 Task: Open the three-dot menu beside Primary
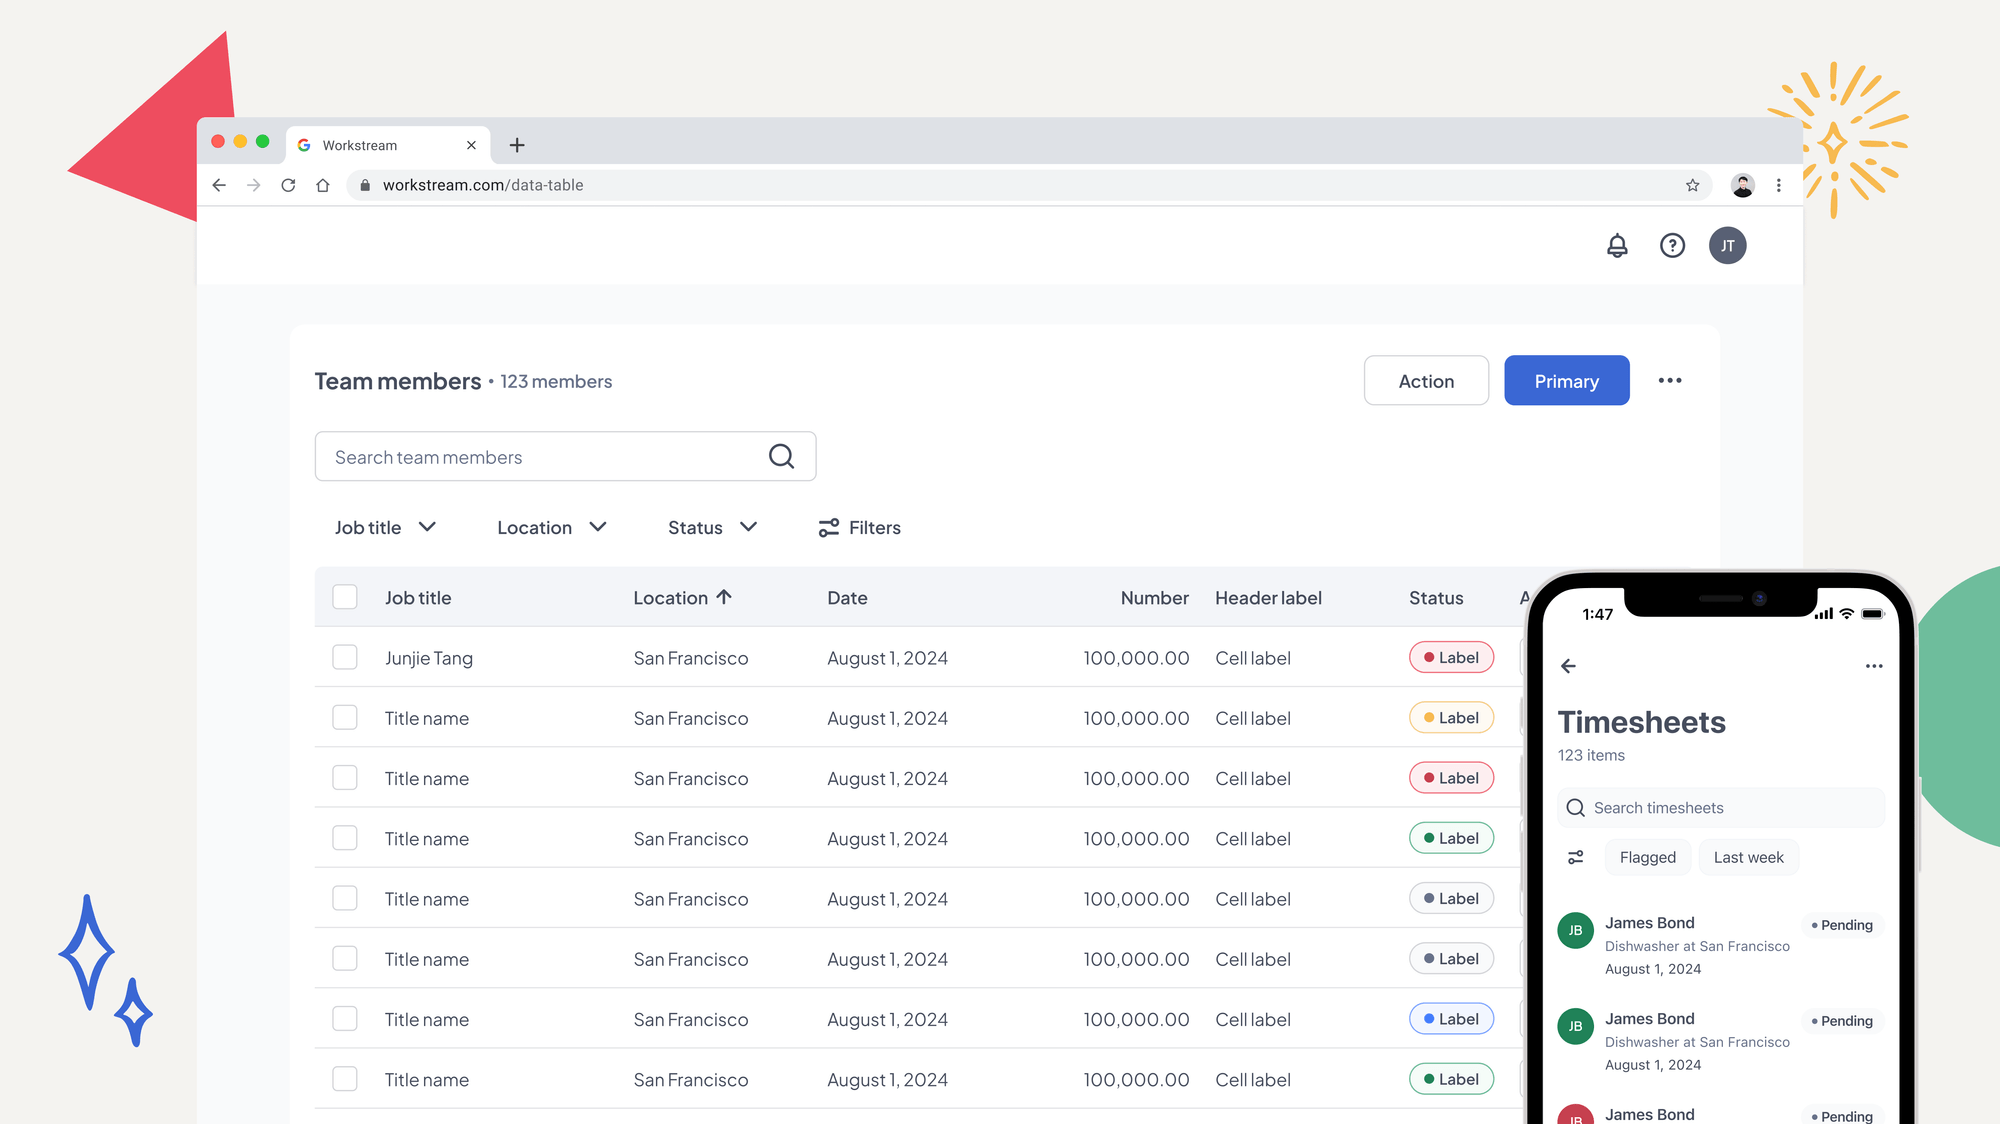point(1670,381)
